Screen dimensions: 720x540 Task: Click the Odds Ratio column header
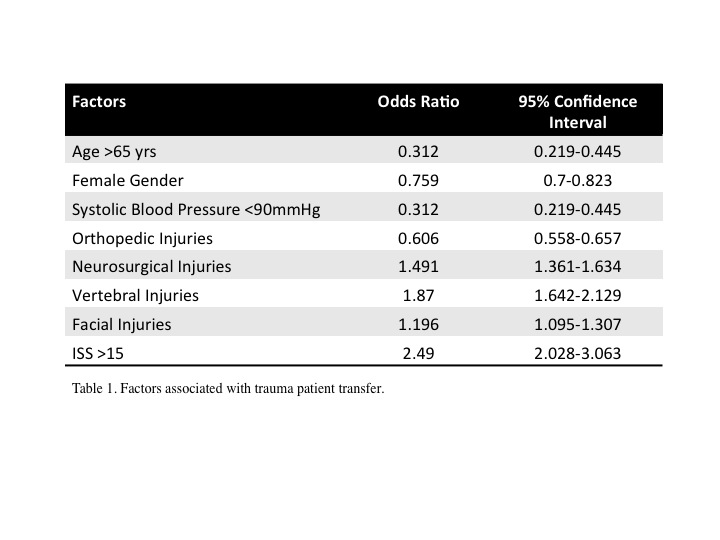point(418,101)
